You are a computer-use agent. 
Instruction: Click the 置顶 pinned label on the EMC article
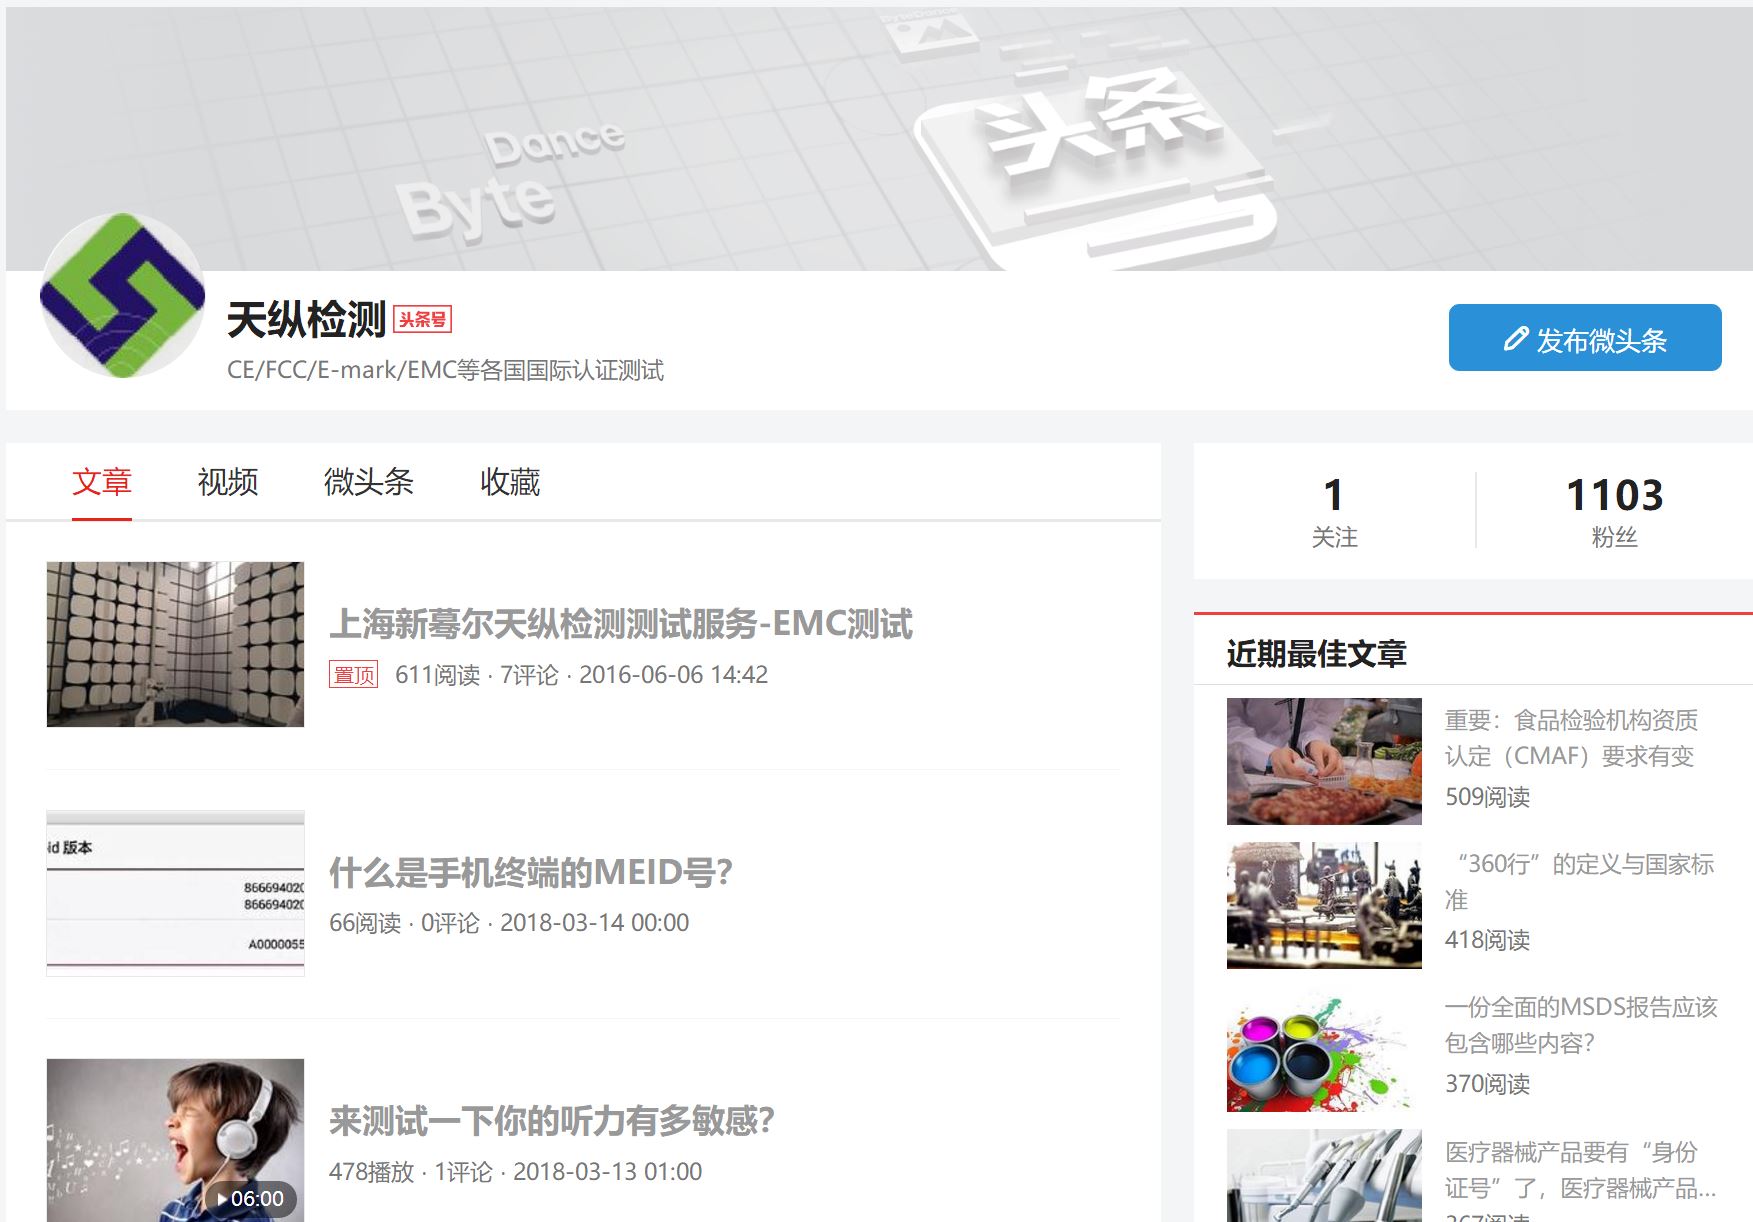[353, 675]
